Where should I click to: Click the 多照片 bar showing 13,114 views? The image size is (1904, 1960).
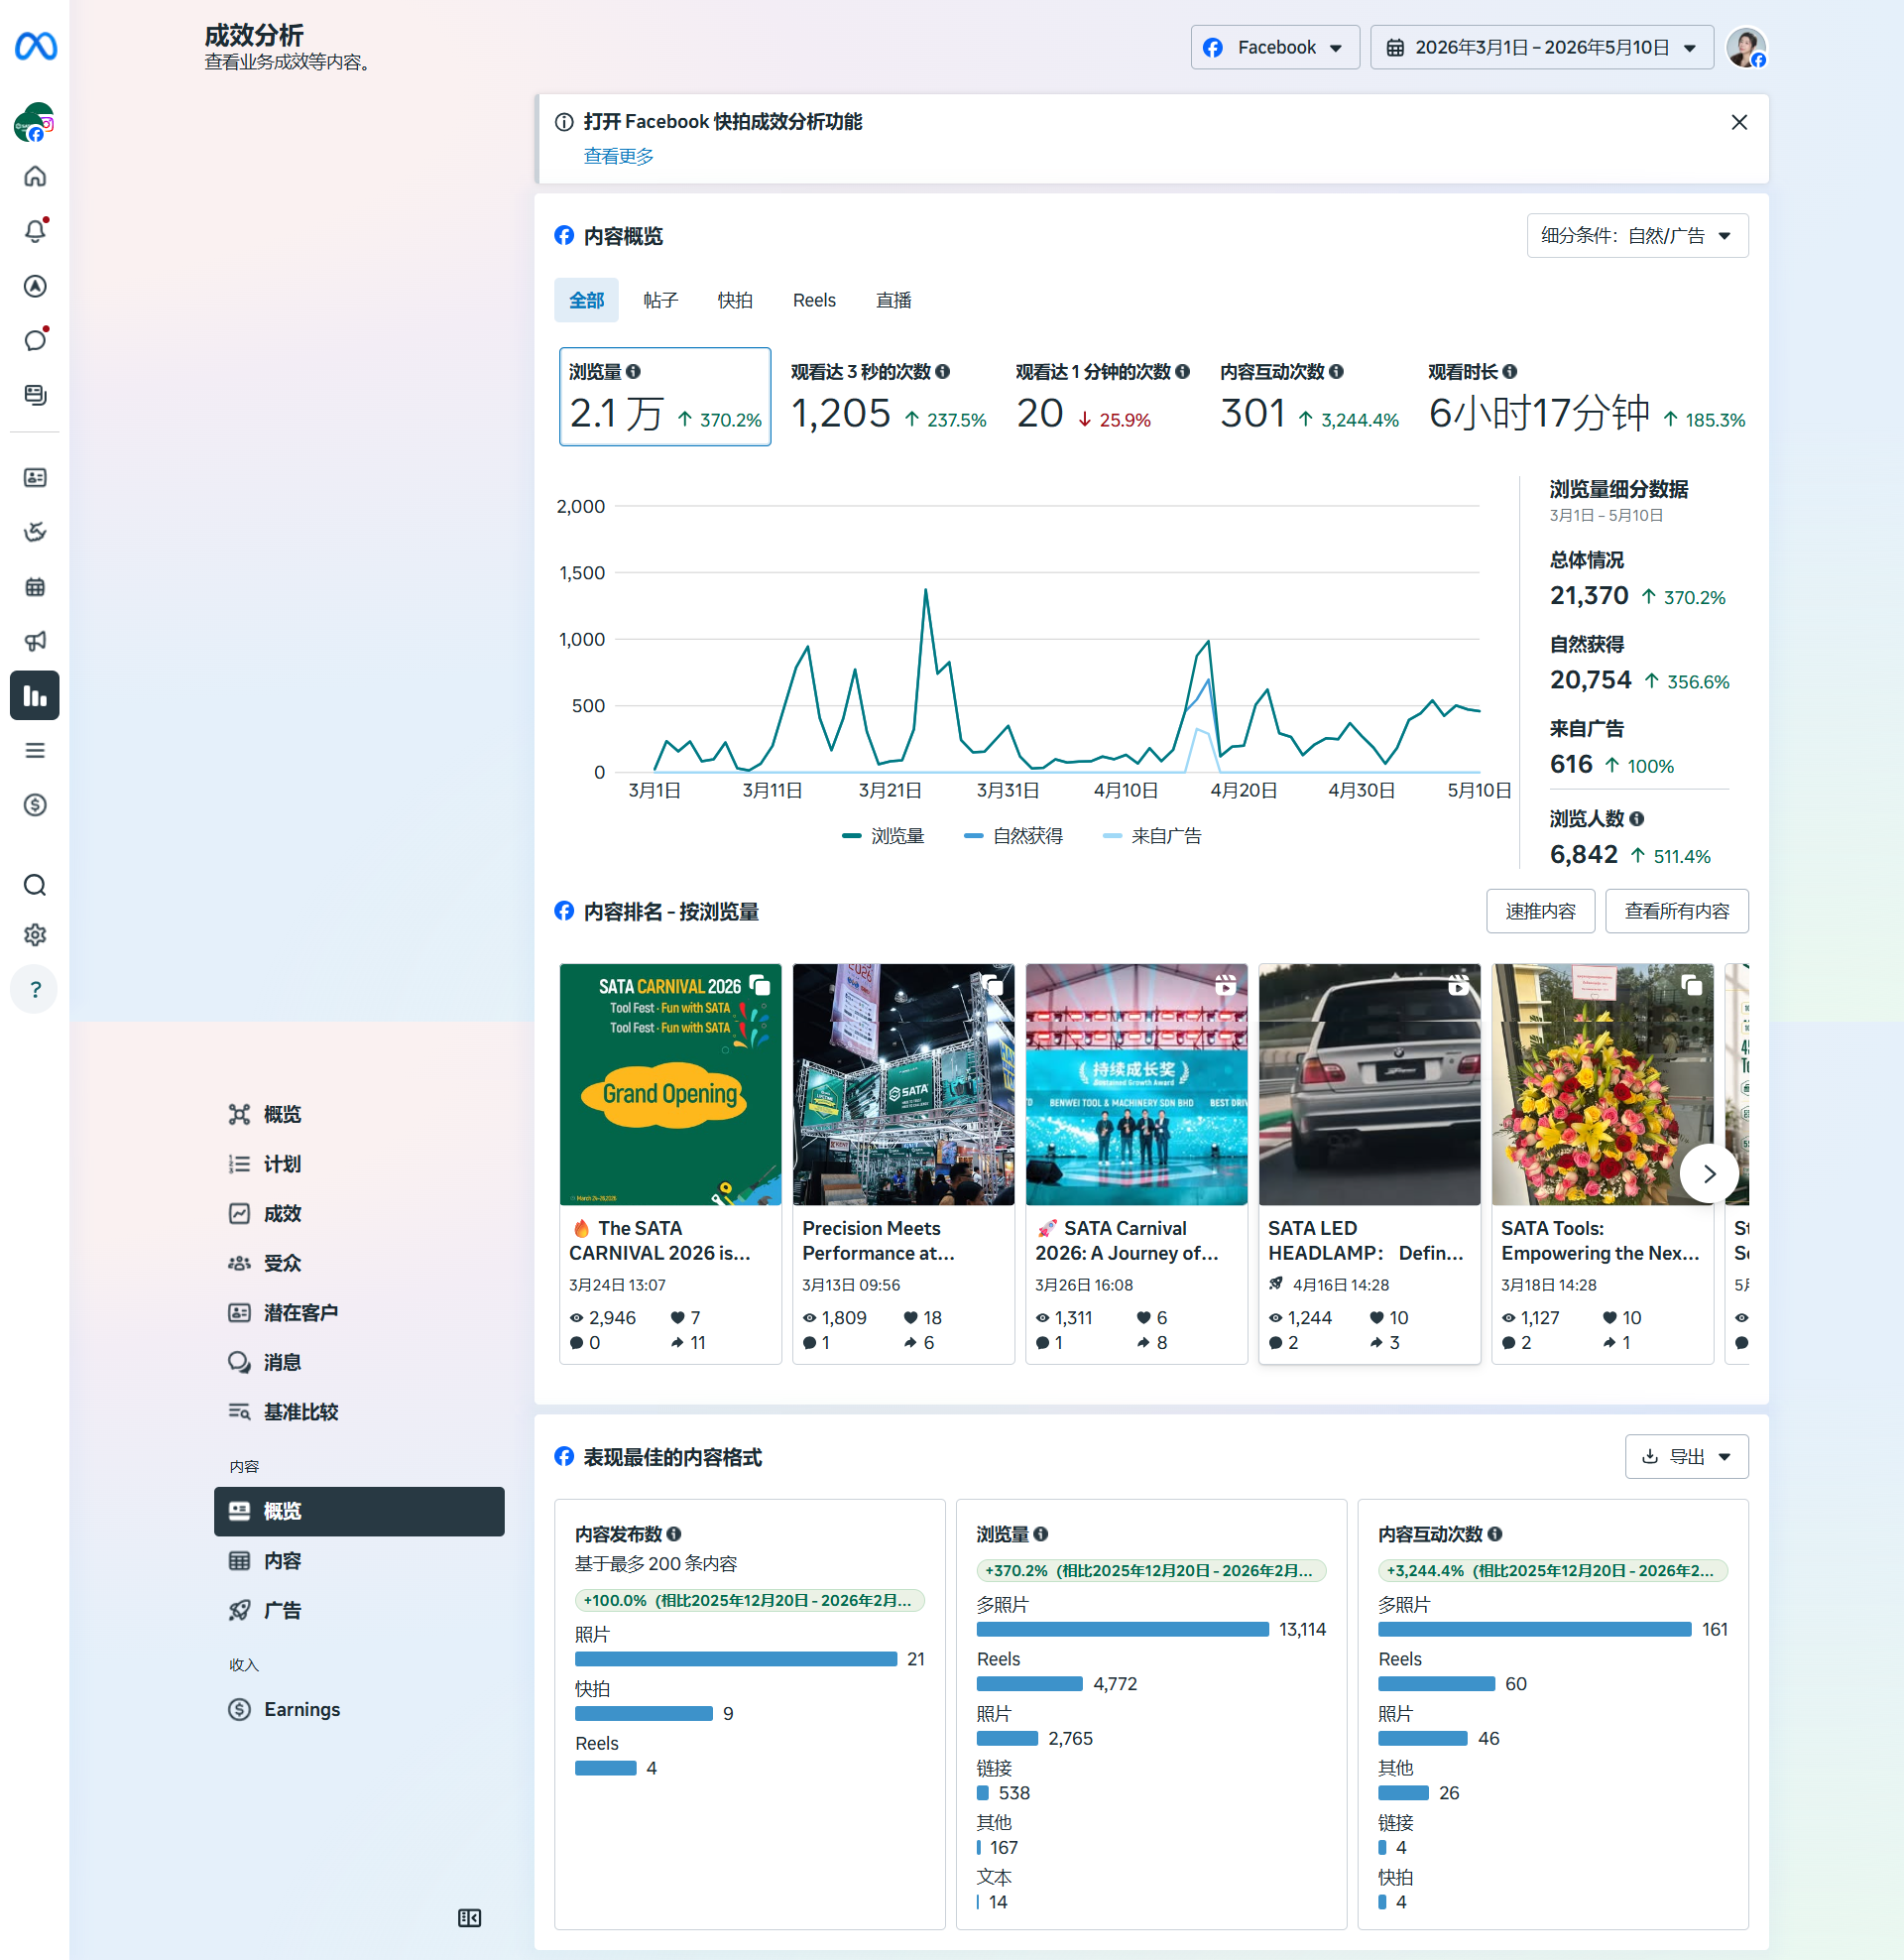(x=1122, y=1629)
